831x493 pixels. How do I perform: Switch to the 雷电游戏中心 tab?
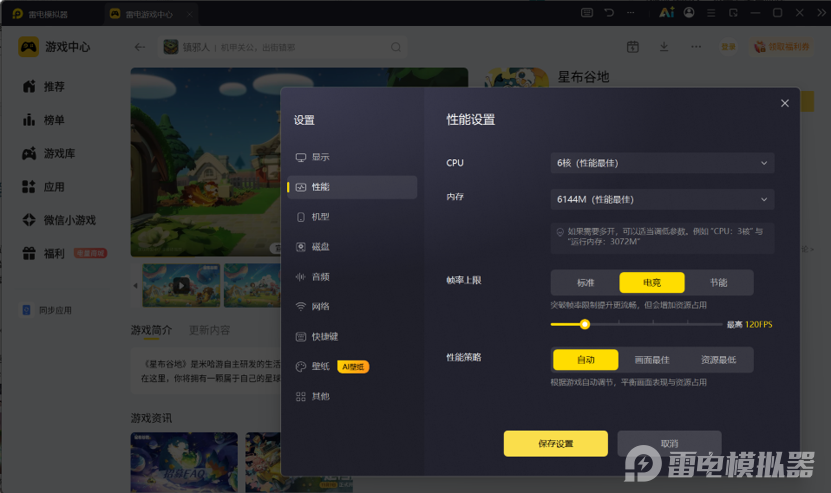tap(151, 14)
